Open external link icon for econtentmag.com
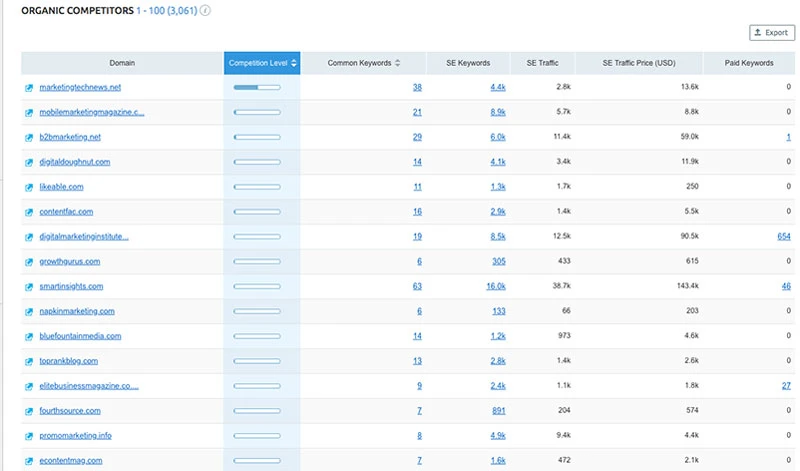The image size is (800, 471). 29,461
